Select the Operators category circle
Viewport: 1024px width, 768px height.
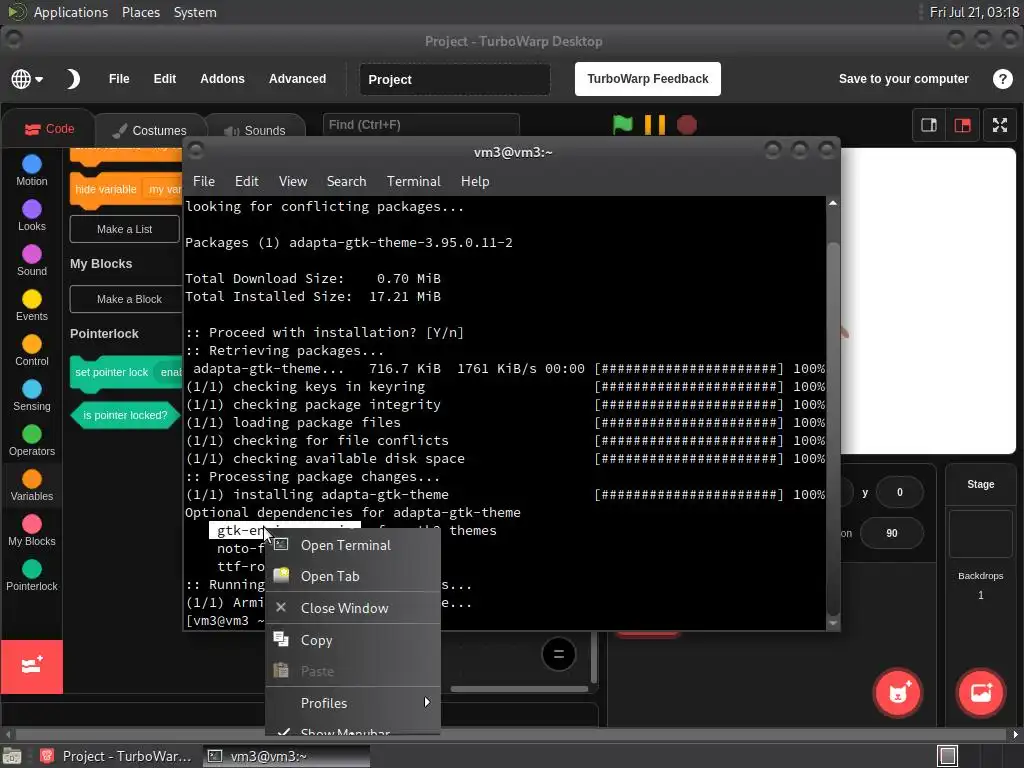[31, 434]
